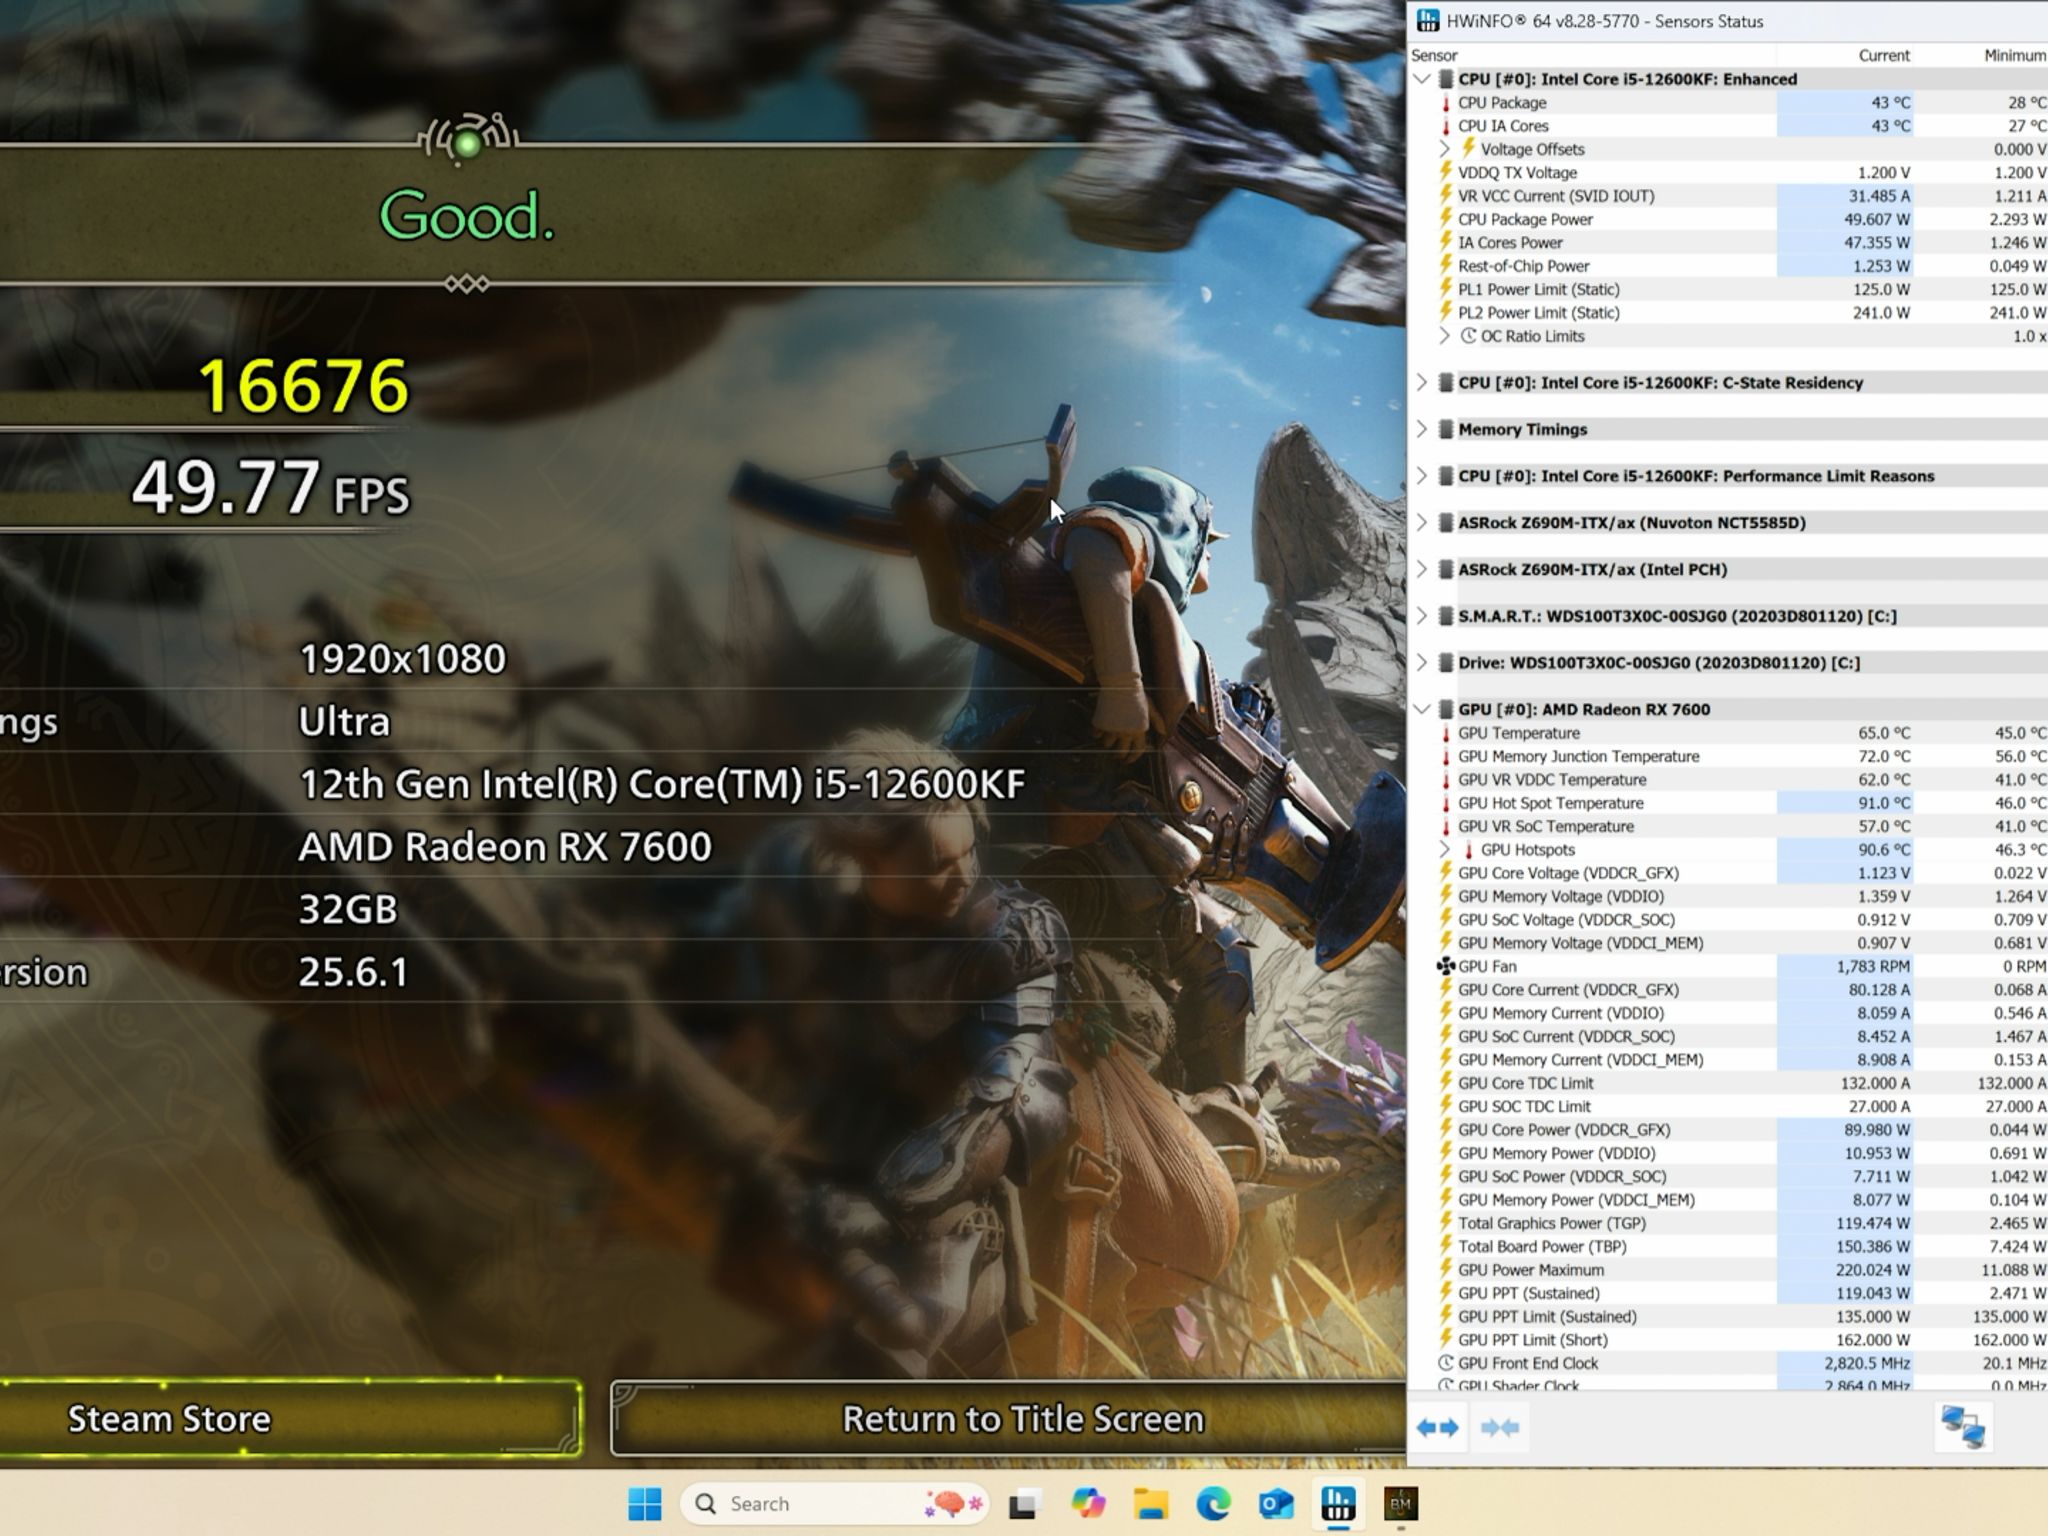
Task: Click HWiNFO blue left-right arrows icon
Action: (1437, 1428)
